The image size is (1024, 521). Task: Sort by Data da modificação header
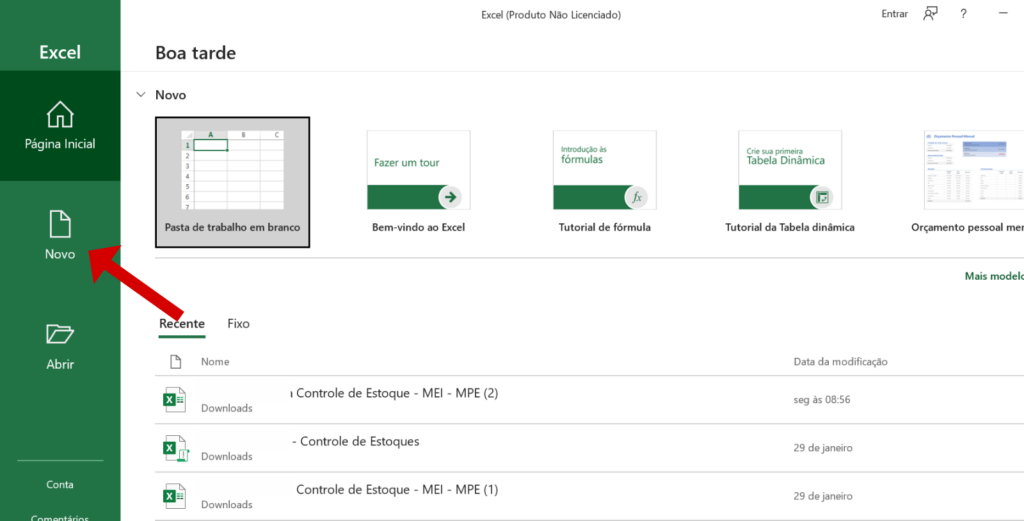(x=840, y=362)
